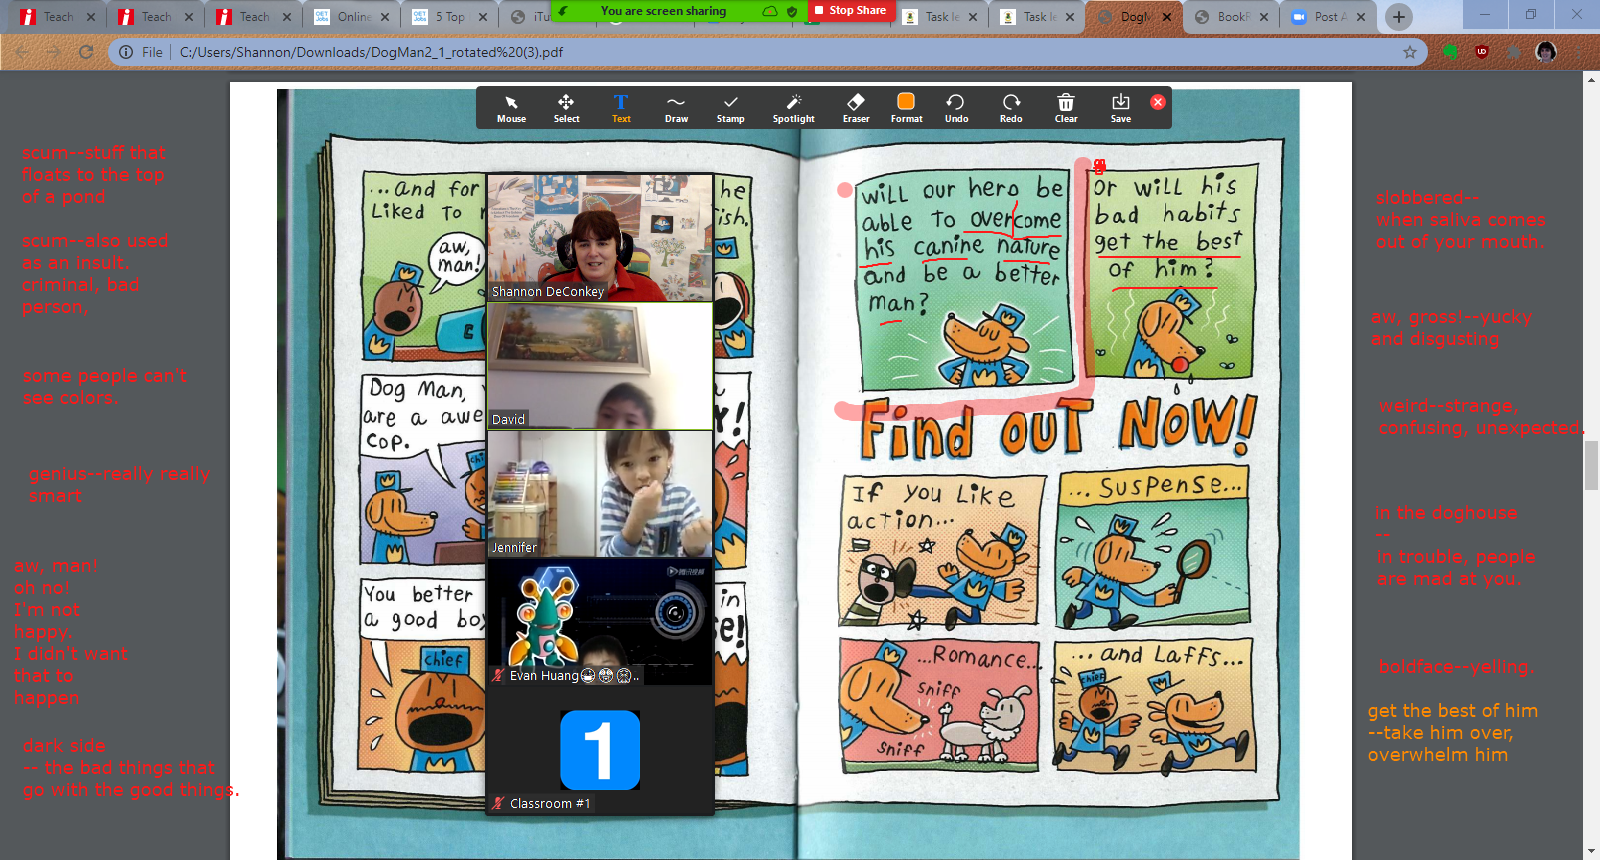This screenshot has width=1600, height=860.
Task: Close the annotation toolbar with red X
Action: 1158,102
